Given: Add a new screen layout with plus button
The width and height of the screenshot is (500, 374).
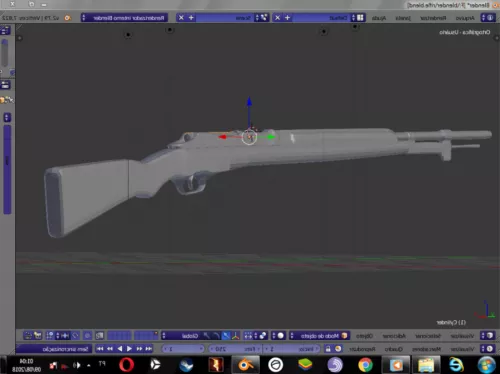Looking at the screenshot, I should point(287,18).
